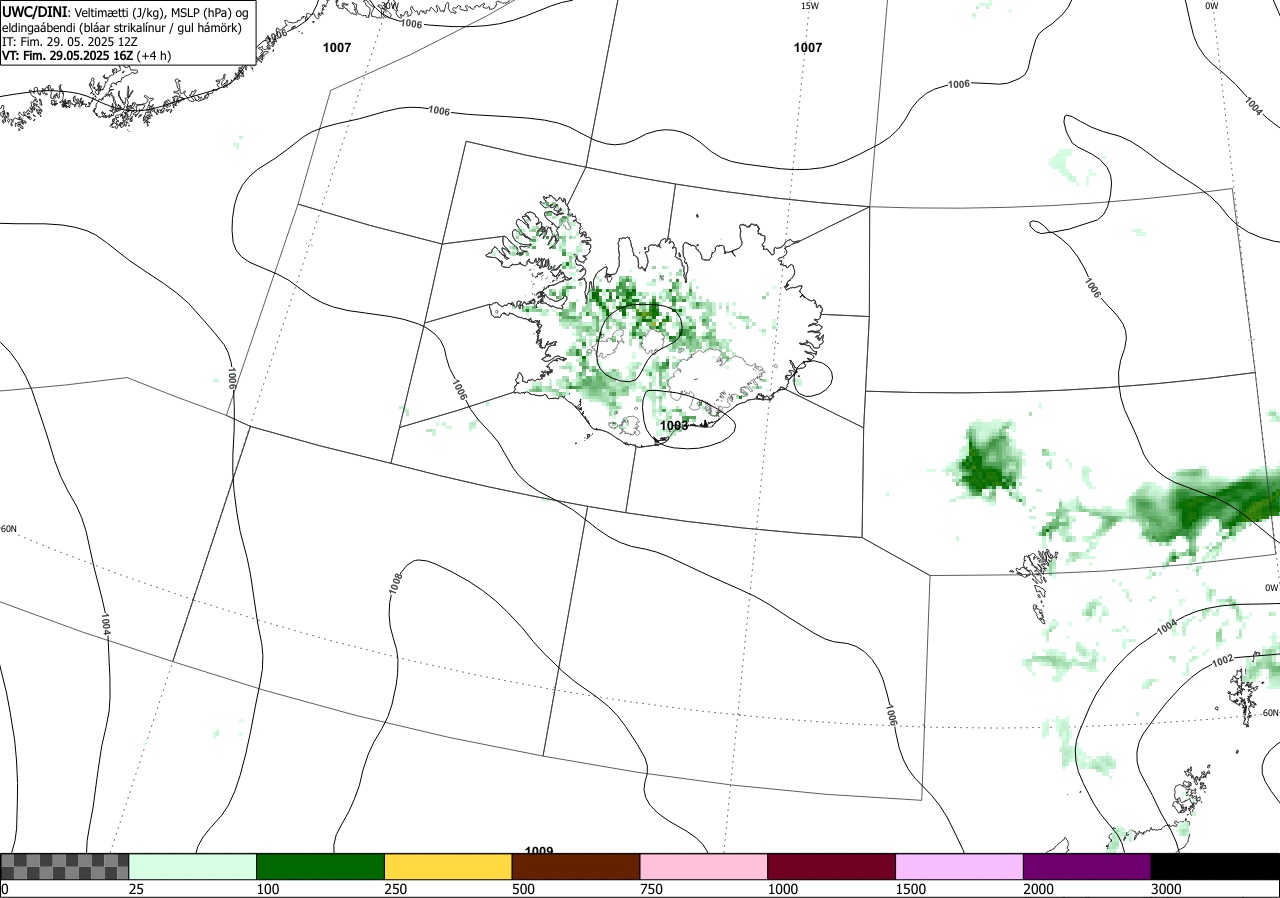Image resolution: width=1280 pixels, height=898 pixels.
Task: Click the legend value 100
Action: 268,889
